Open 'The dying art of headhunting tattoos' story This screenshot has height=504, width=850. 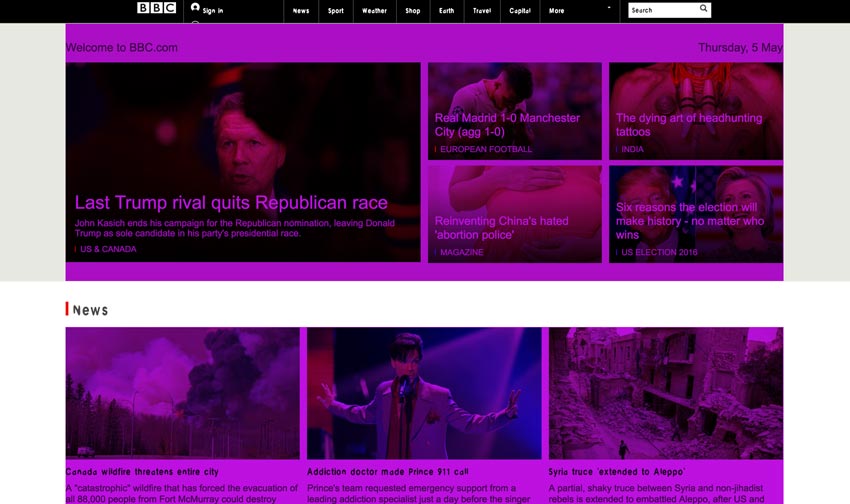(689, 125)
